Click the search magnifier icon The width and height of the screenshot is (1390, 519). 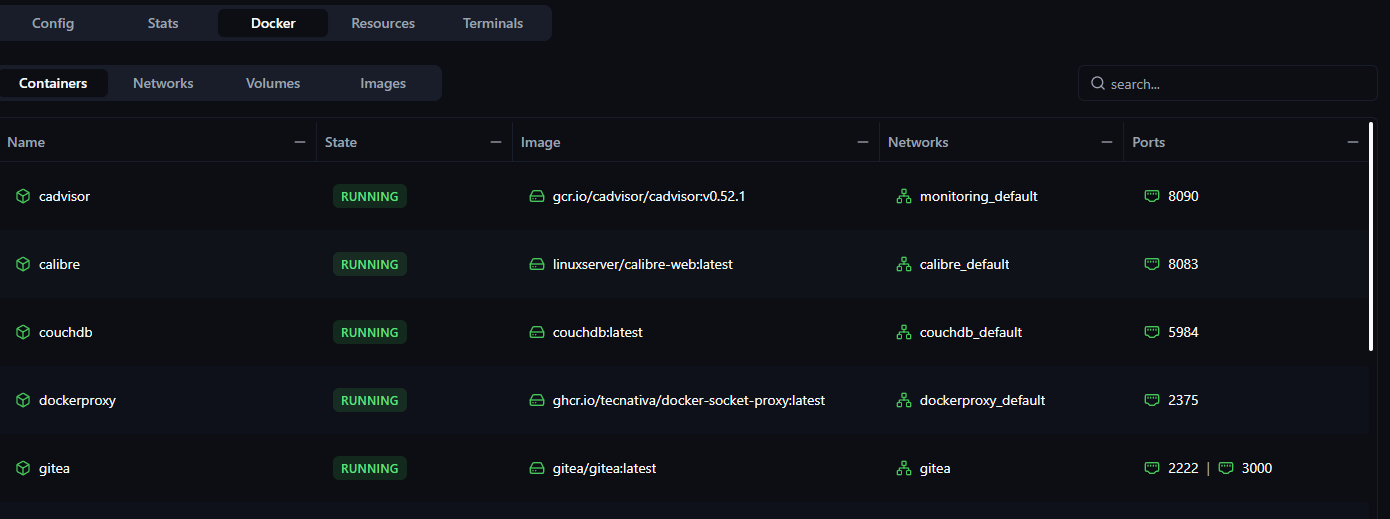(x=1098, y=84)
